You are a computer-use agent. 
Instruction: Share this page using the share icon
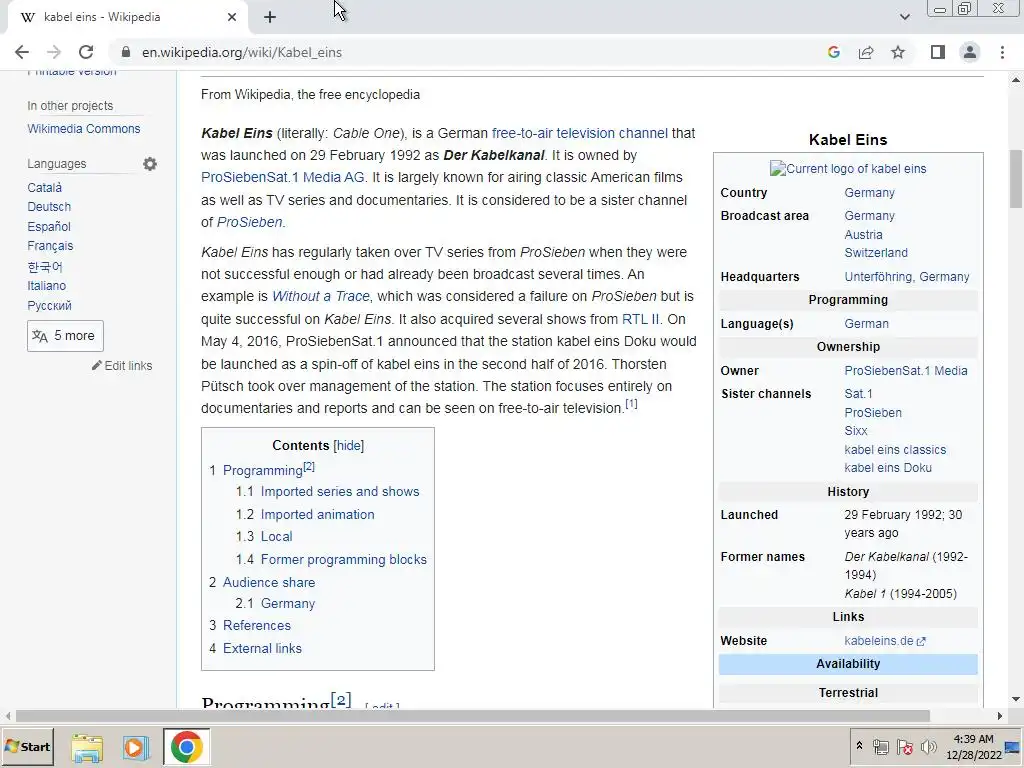coord(866,52)
